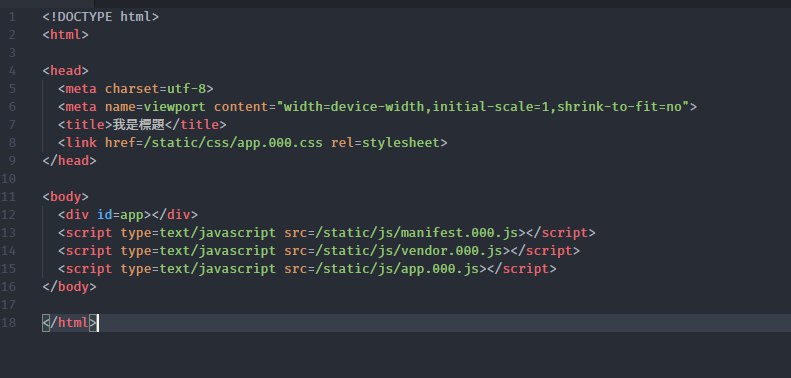Click the manifest.000.js script source path
This screenshot has width=791, height=378.
(x=417, y=233)
